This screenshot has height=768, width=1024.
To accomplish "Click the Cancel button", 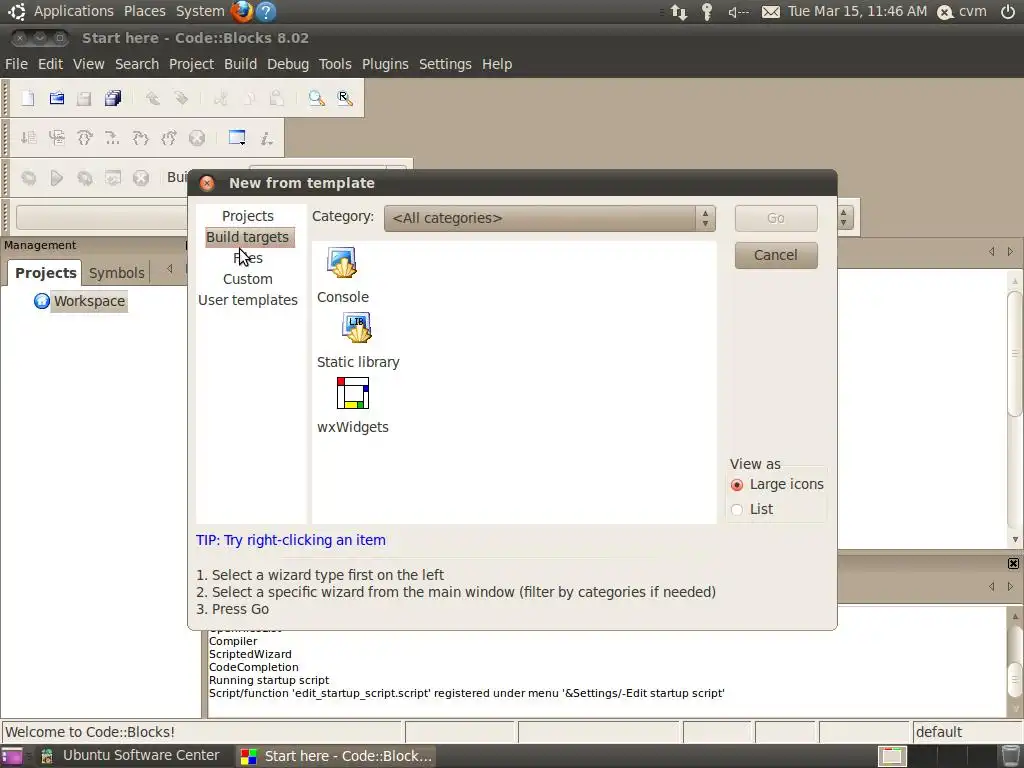I will (x=776, y=255).
